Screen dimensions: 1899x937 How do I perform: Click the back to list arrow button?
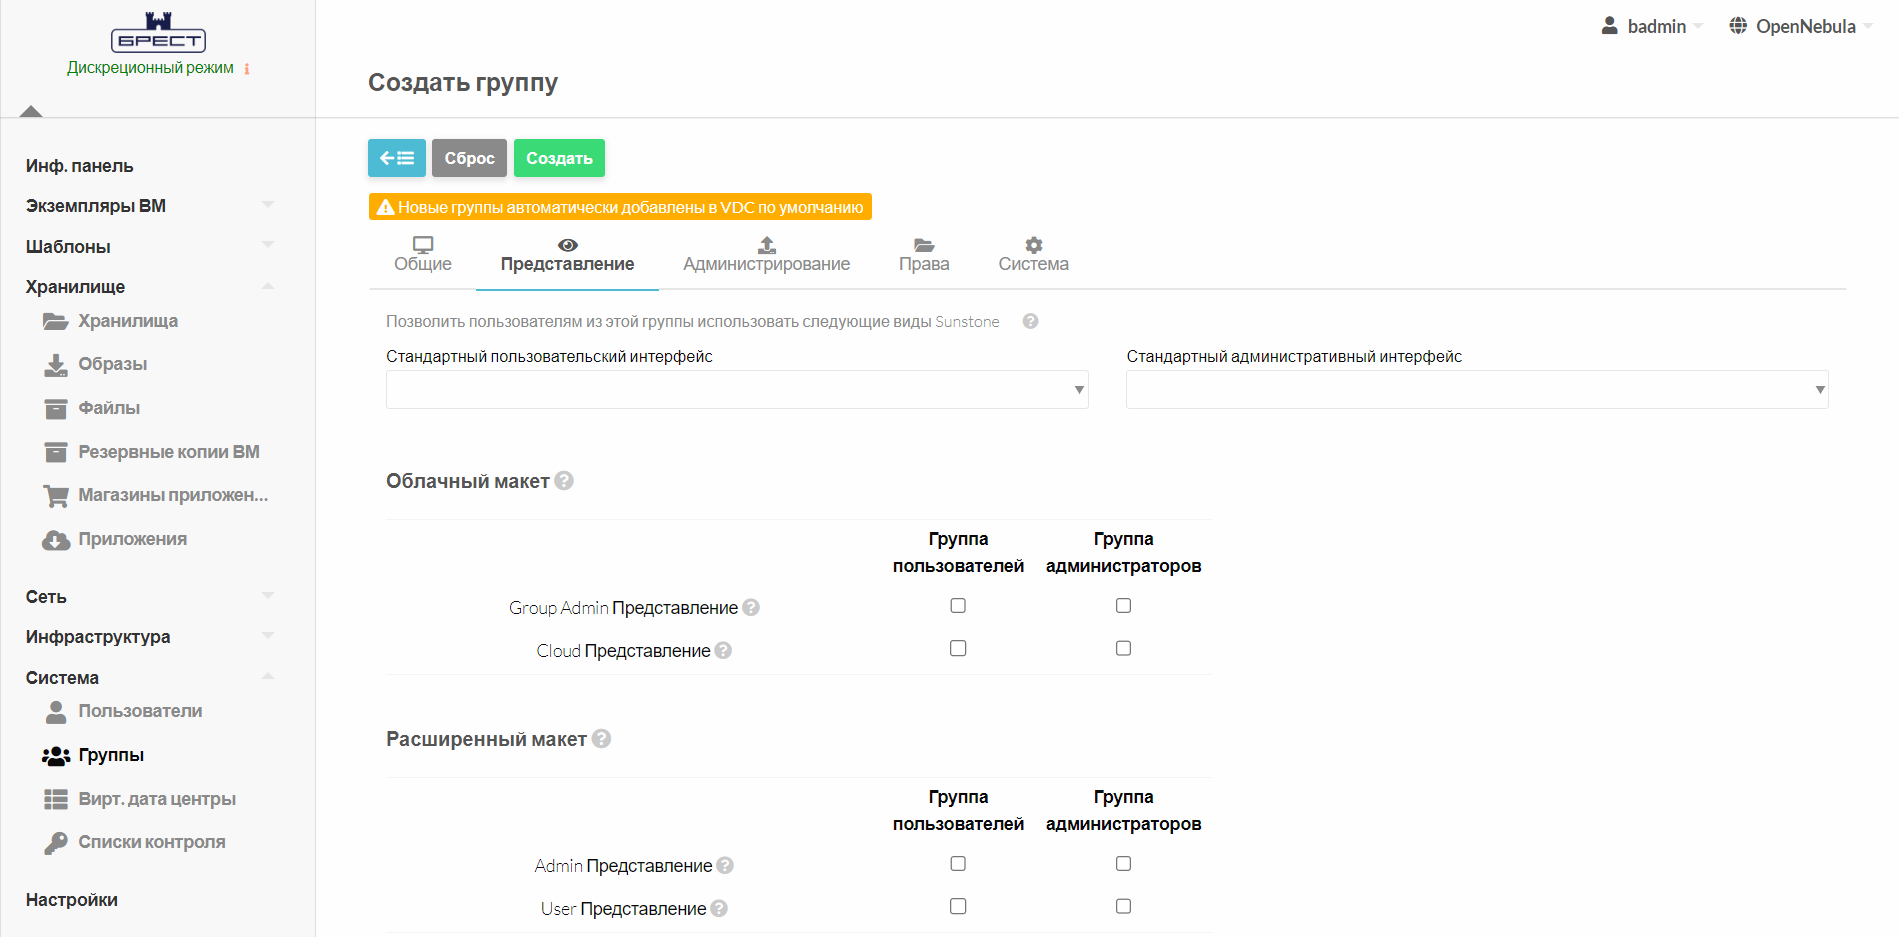396,158
